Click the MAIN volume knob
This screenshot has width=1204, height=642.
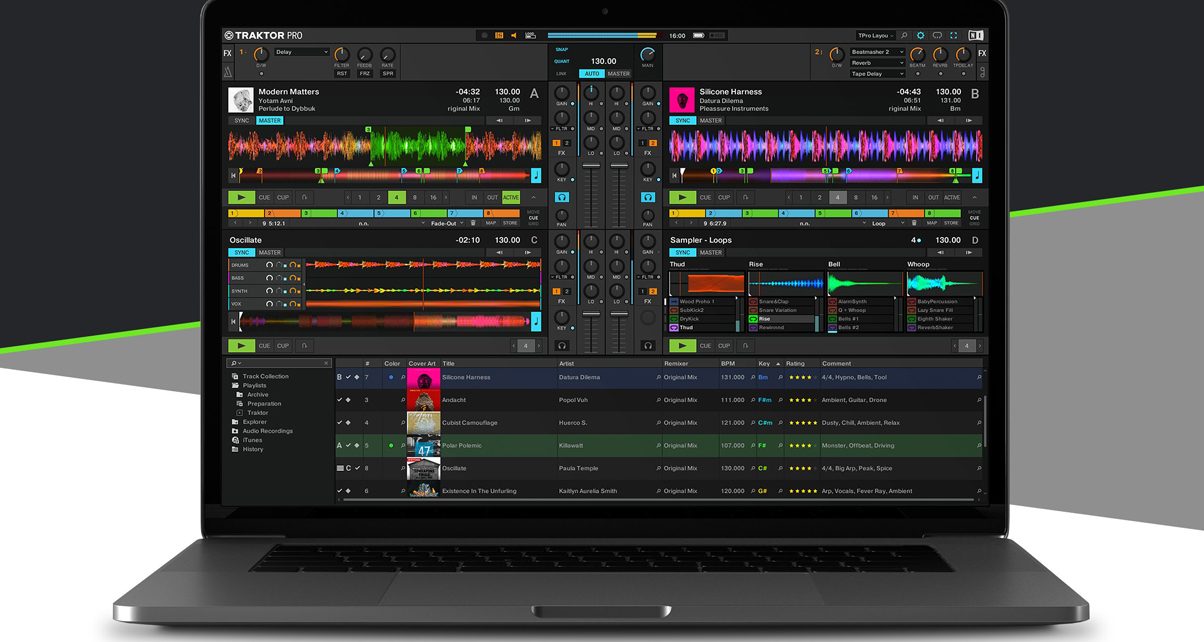point(648,54)
